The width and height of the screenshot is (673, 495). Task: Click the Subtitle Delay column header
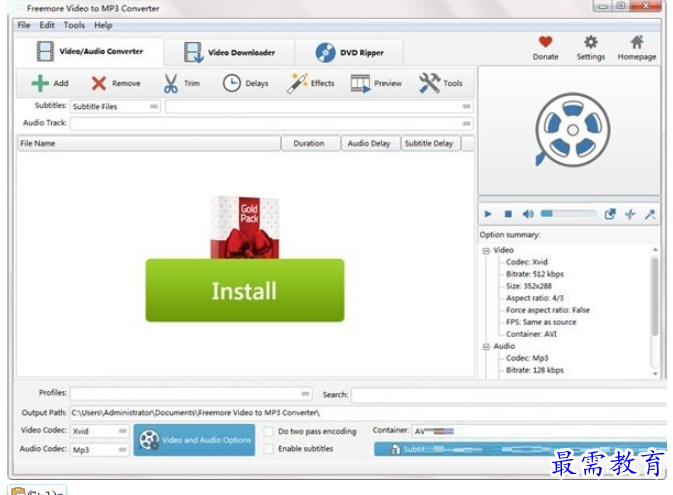429,143
